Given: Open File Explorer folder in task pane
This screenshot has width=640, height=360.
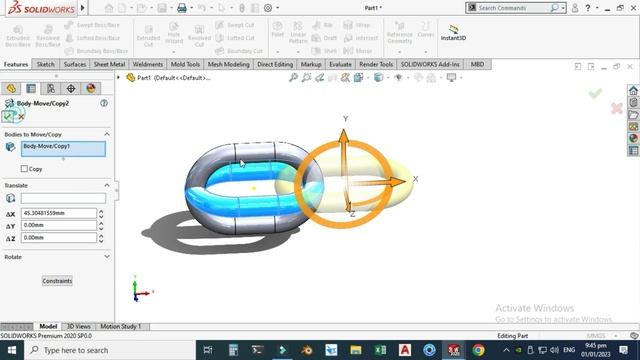Looking at the screenshot, I should coord(633,114).
